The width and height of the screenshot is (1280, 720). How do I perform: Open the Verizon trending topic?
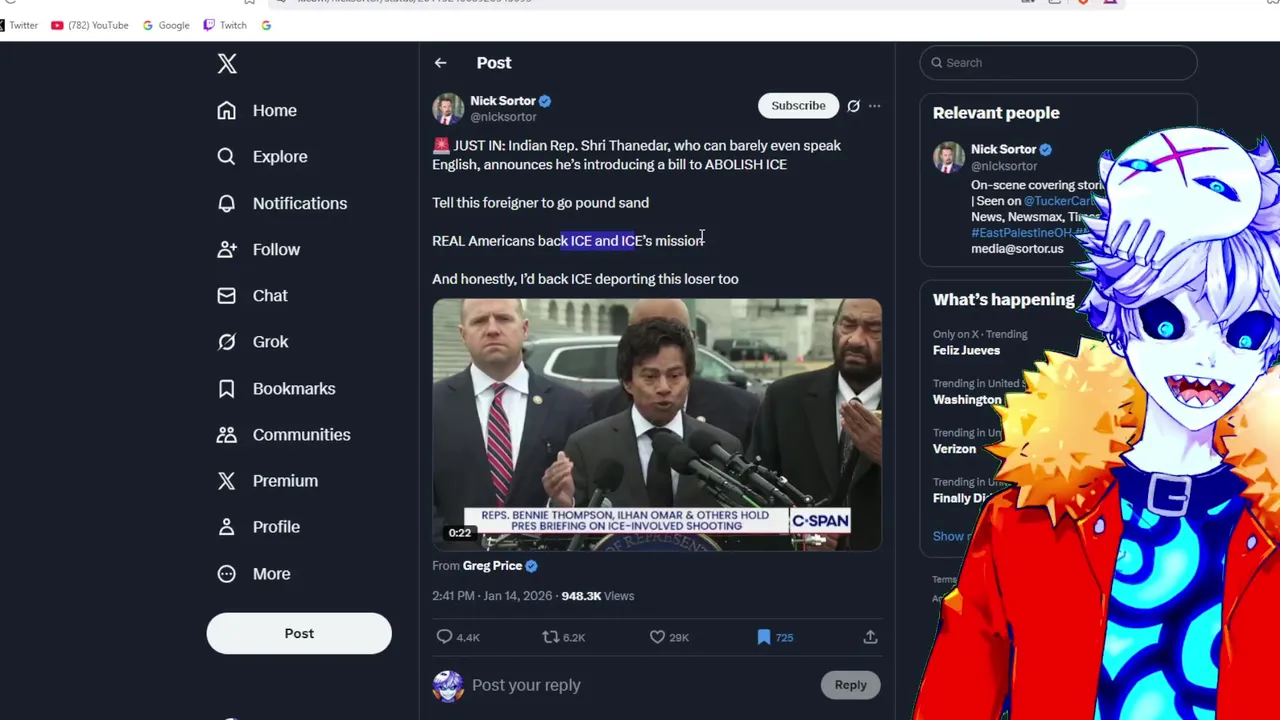[954, 449]
